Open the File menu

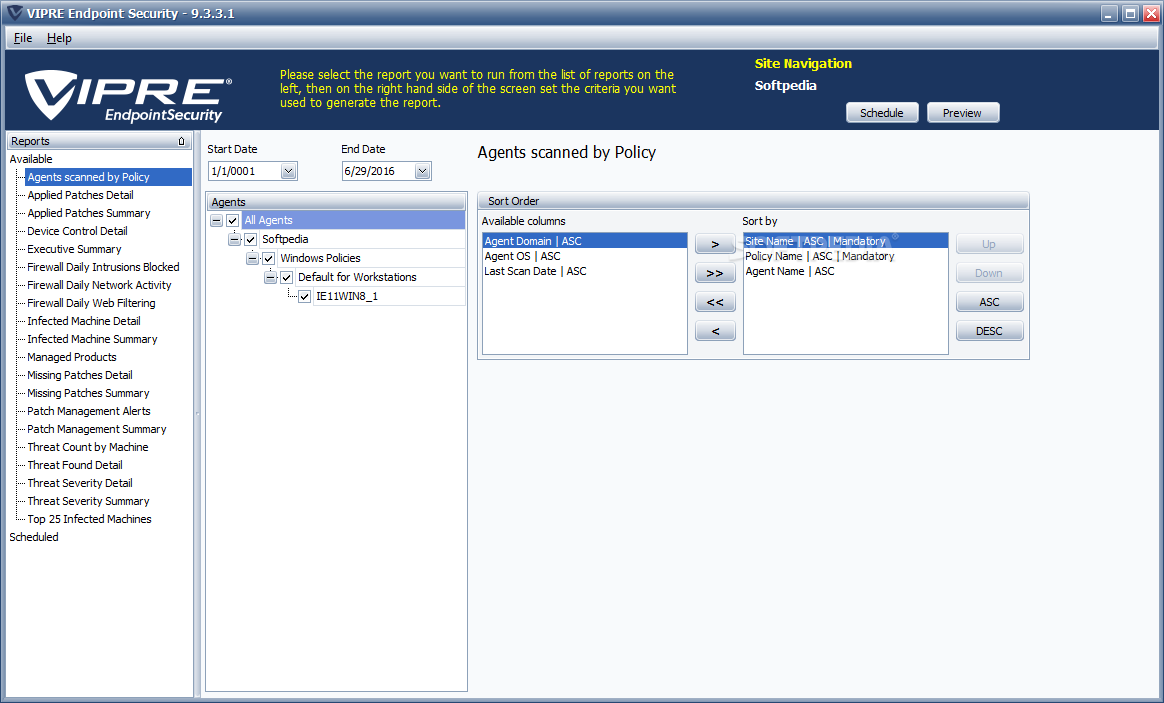[23, 38]
